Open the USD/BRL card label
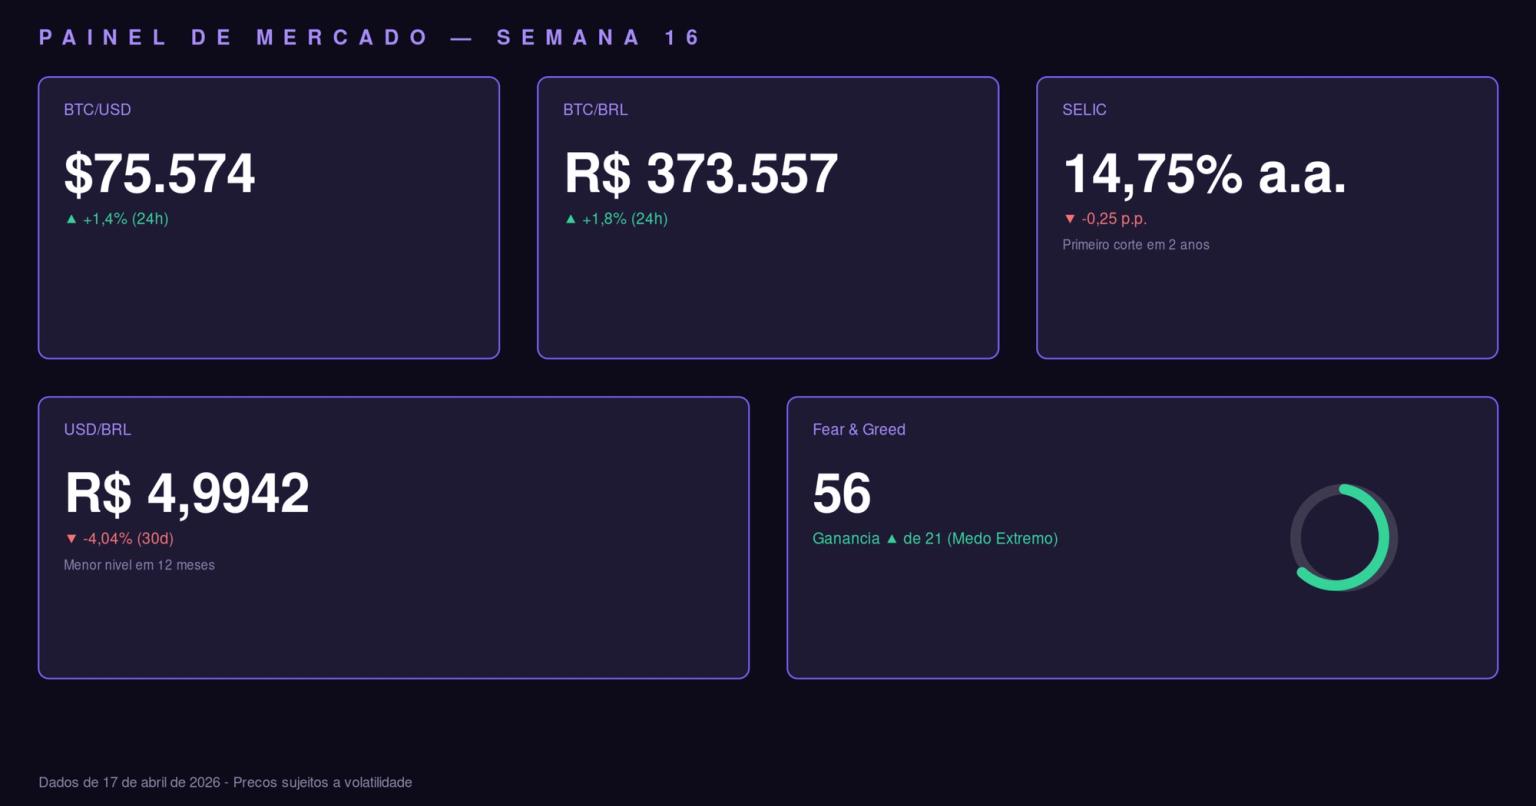 tap(97, 430)
